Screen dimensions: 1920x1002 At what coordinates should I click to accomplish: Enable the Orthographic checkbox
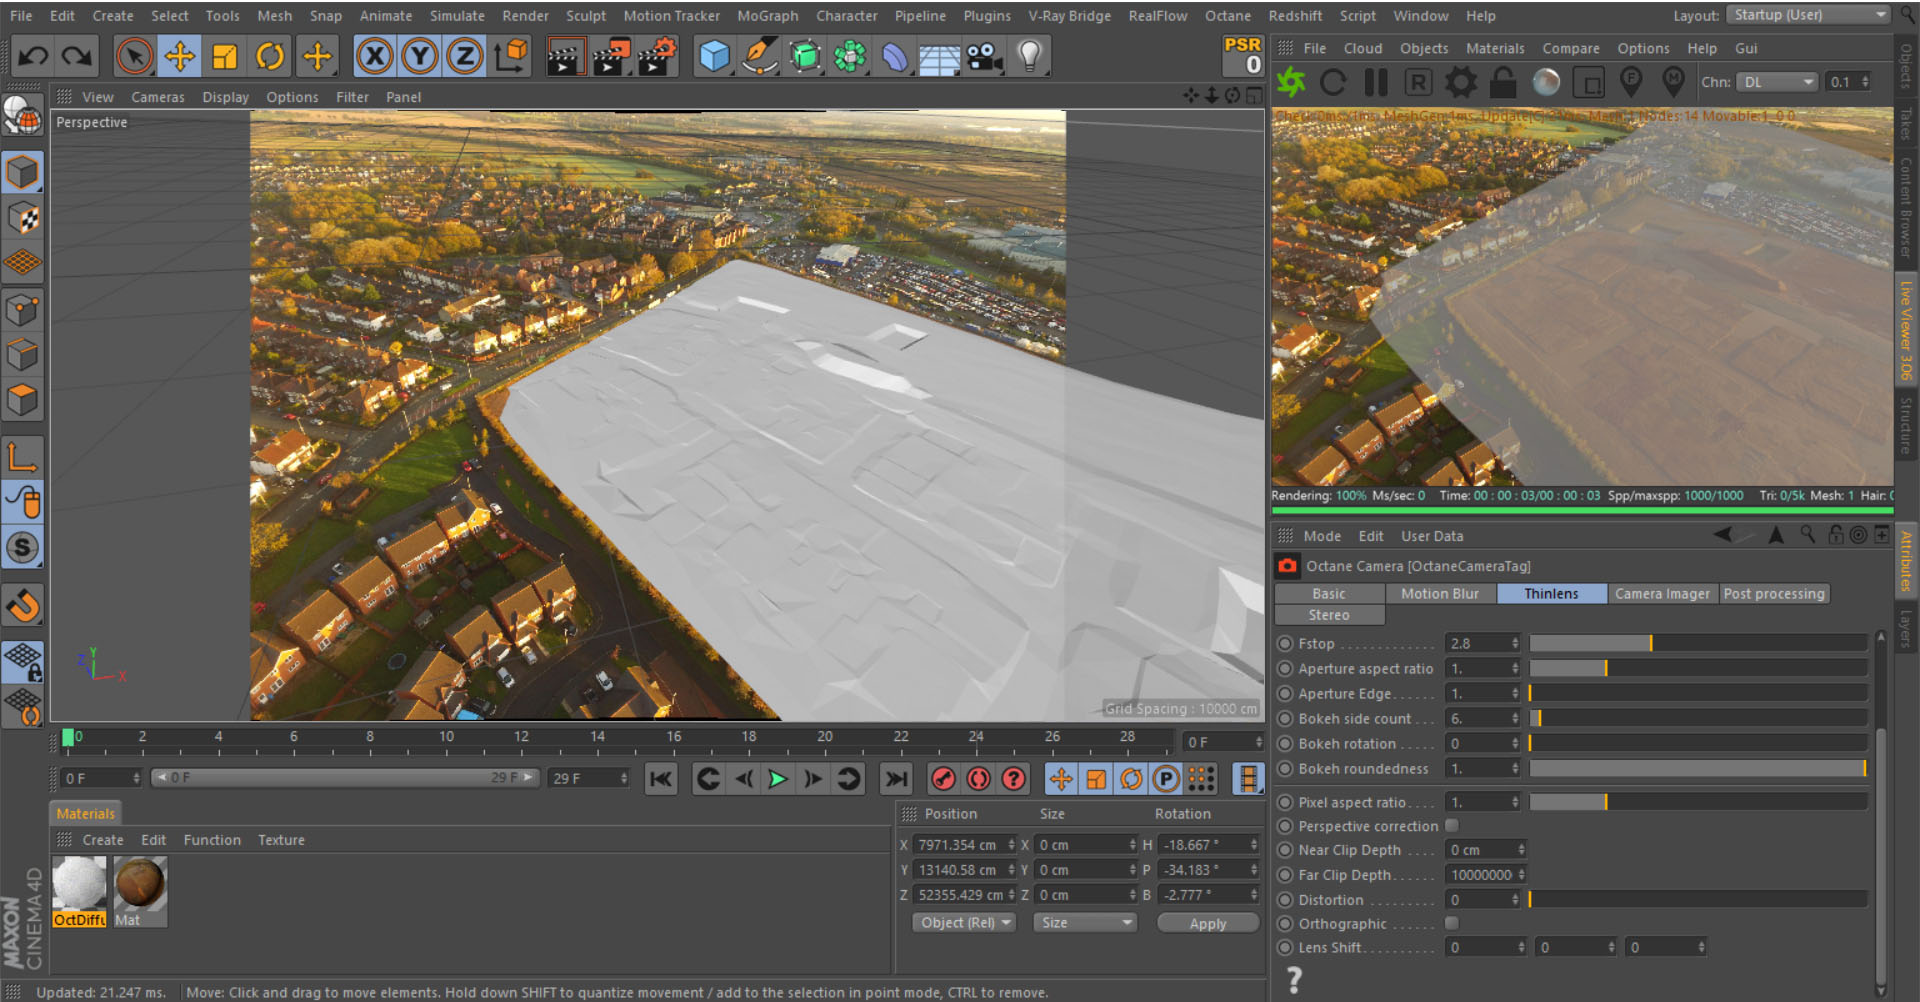[1452, 924]
